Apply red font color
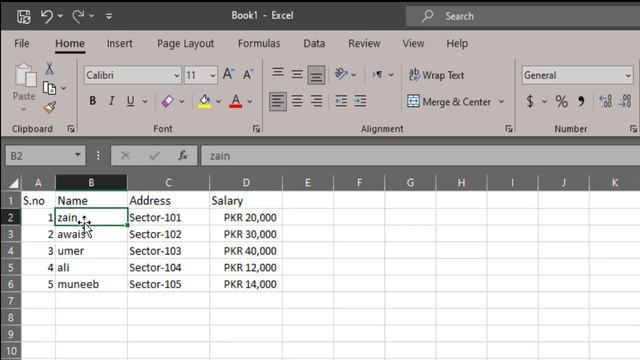 236,101
